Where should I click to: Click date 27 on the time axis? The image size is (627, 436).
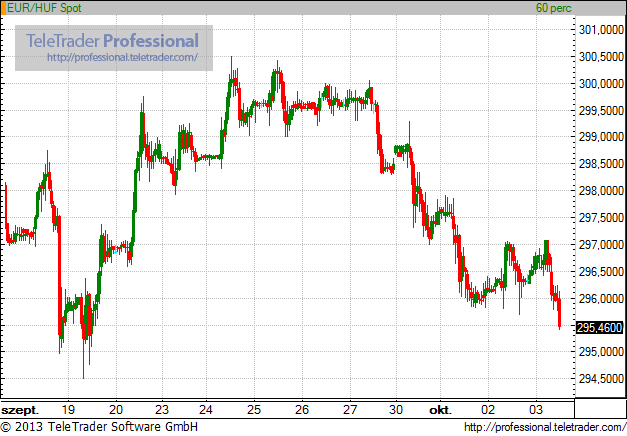click(x=350, y=410)
